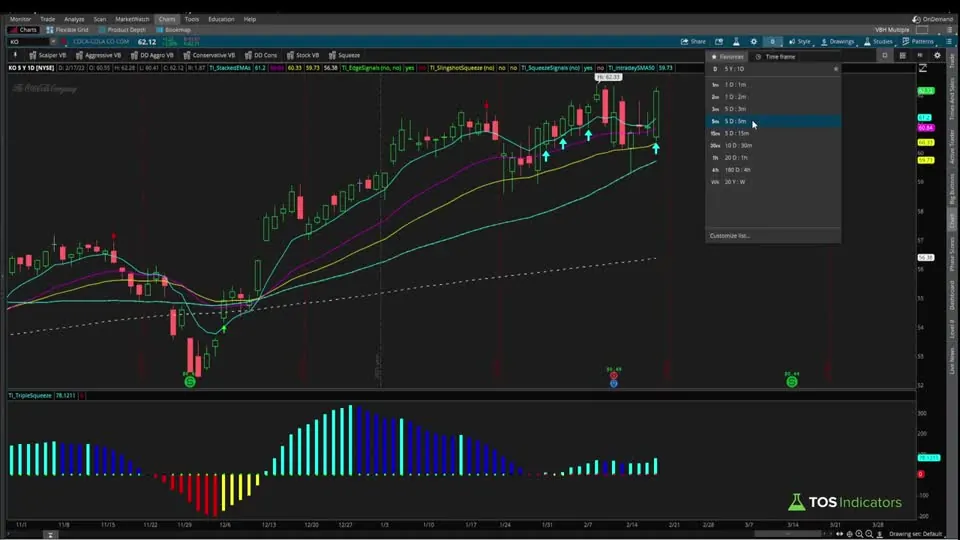The width and height of the screenshot is (960, 540).
Task: Click the Scalper VB study set button
Action: (47, 55)
